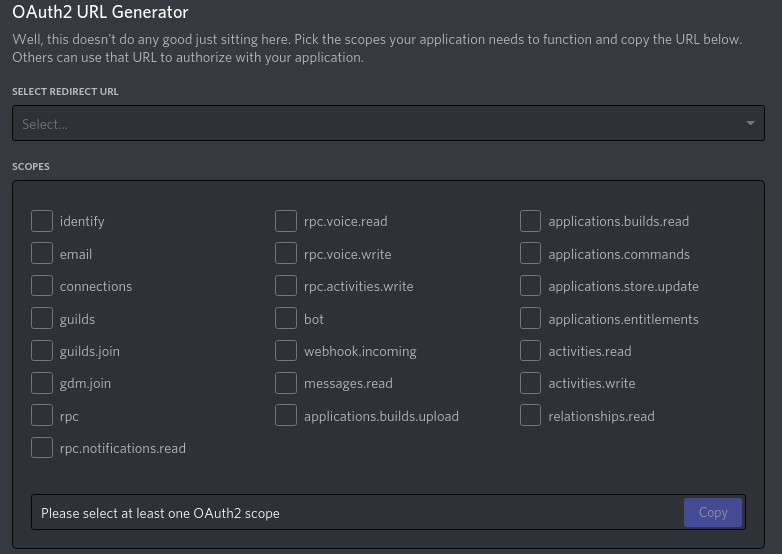Screen dimensions: 782x554
Task: Check the bot scope checkbox
Action: click(x=286, y=318)
